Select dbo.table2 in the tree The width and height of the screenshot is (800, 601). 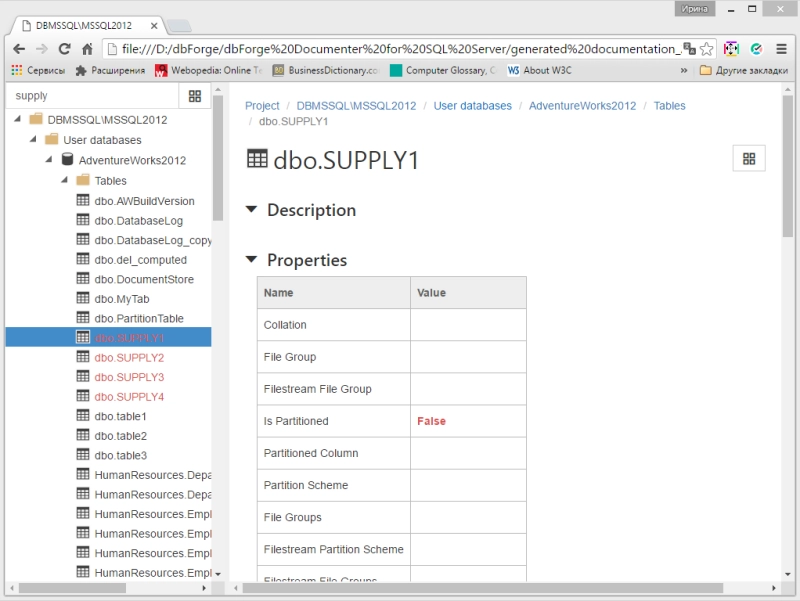pyautogui.click(x=120, y=436)
